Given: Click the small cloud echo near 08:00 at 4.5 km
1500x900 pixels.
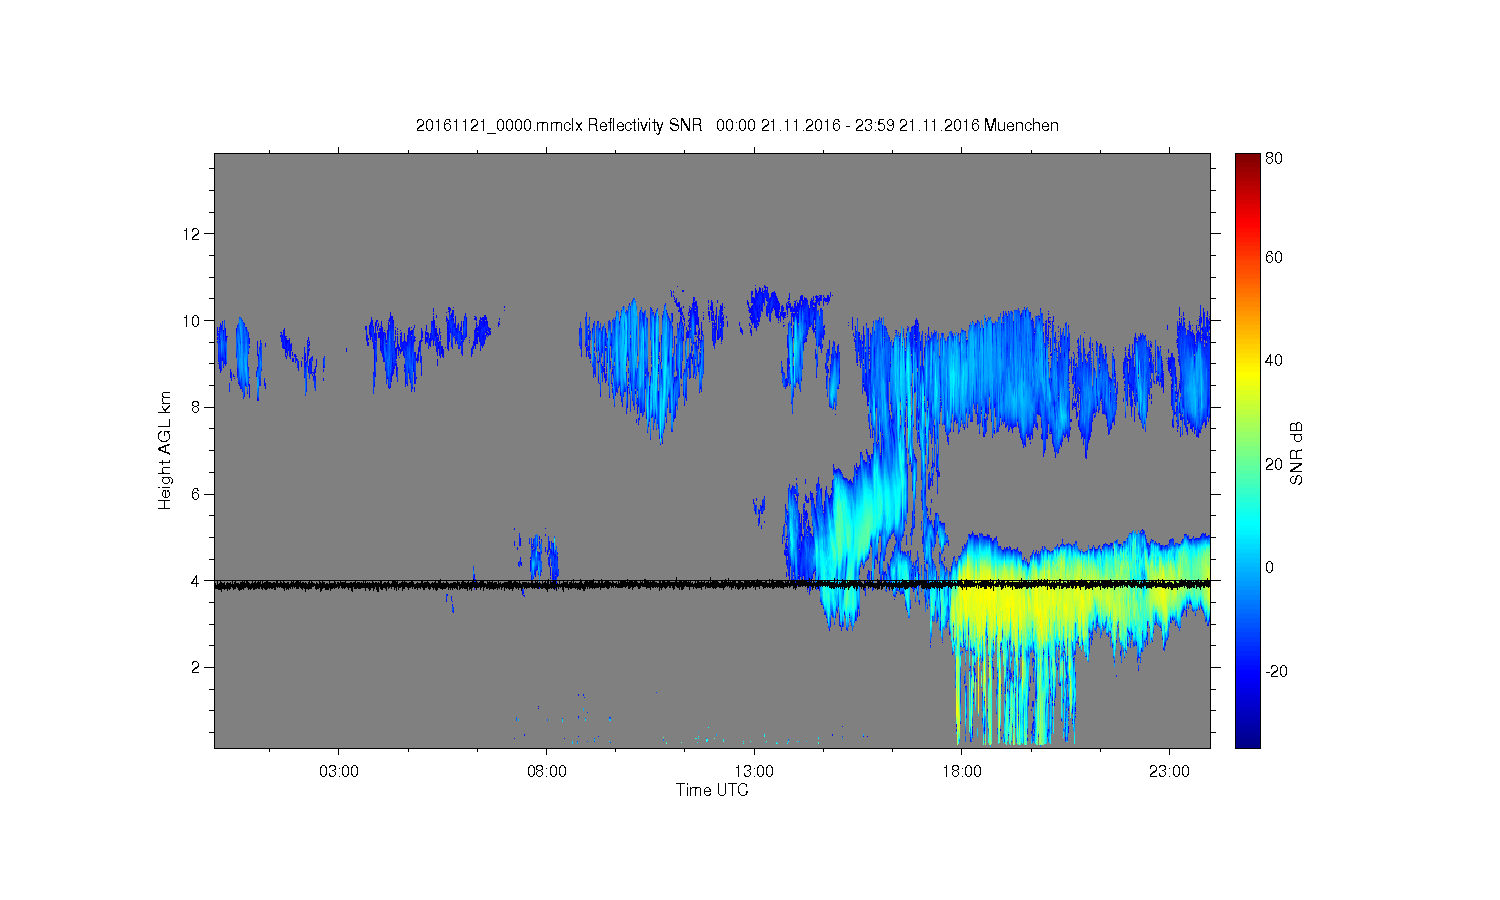Looking at the screenshot, I should tap(543, 556).
